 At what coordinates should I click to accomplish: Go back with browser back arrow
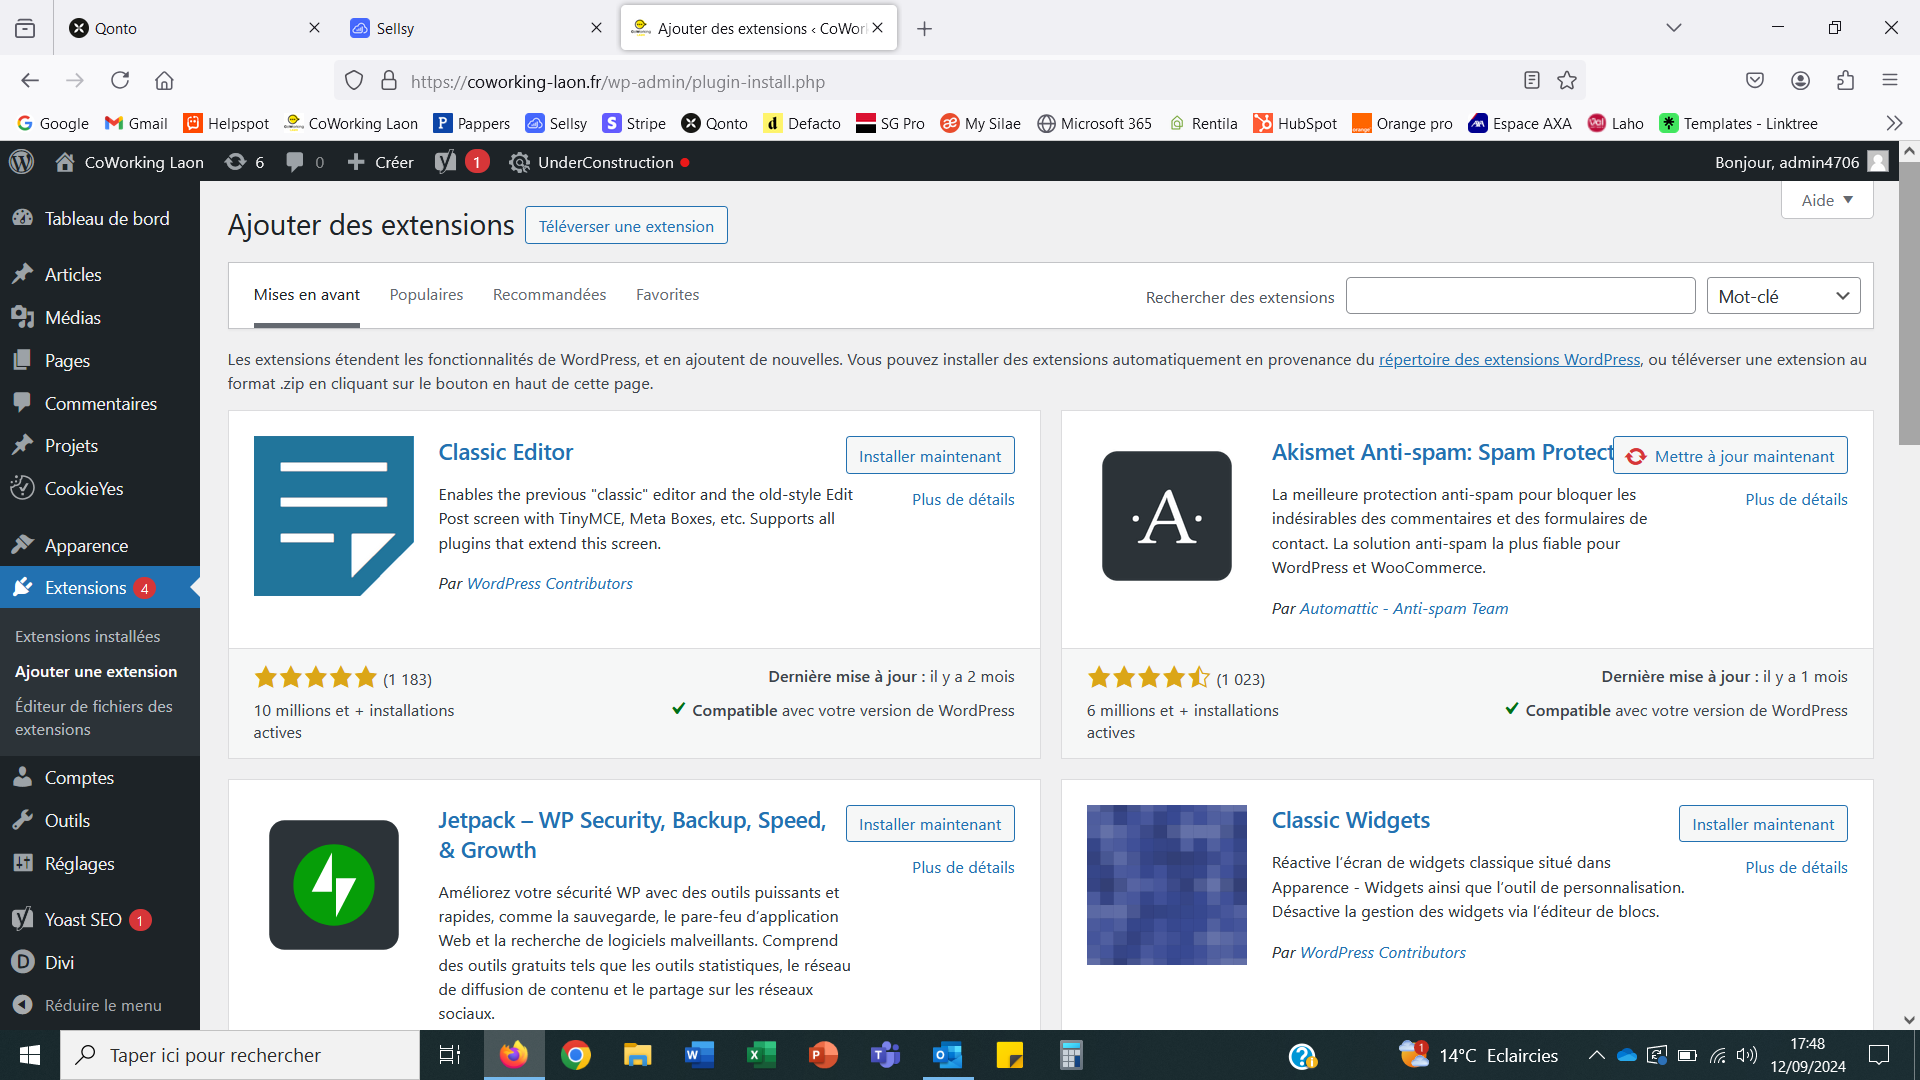click(x=30, y=80)
